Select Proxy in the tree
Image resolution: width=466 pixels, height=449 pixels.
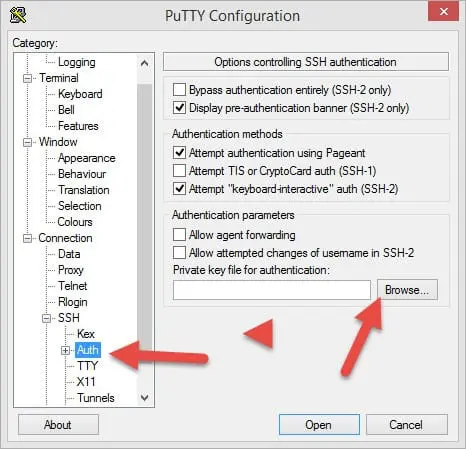click(x=70, y=270)
